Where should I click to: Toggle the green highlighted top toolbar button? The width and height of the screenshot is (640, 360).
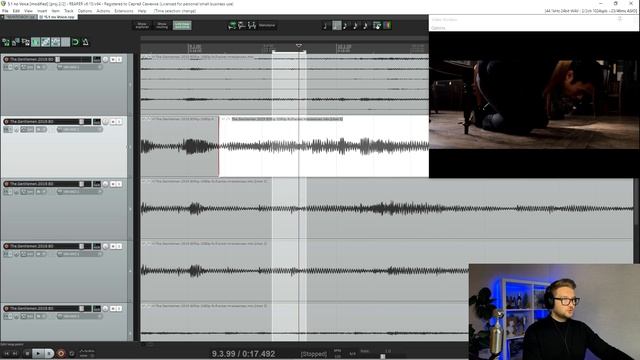(x=182, y=25)
